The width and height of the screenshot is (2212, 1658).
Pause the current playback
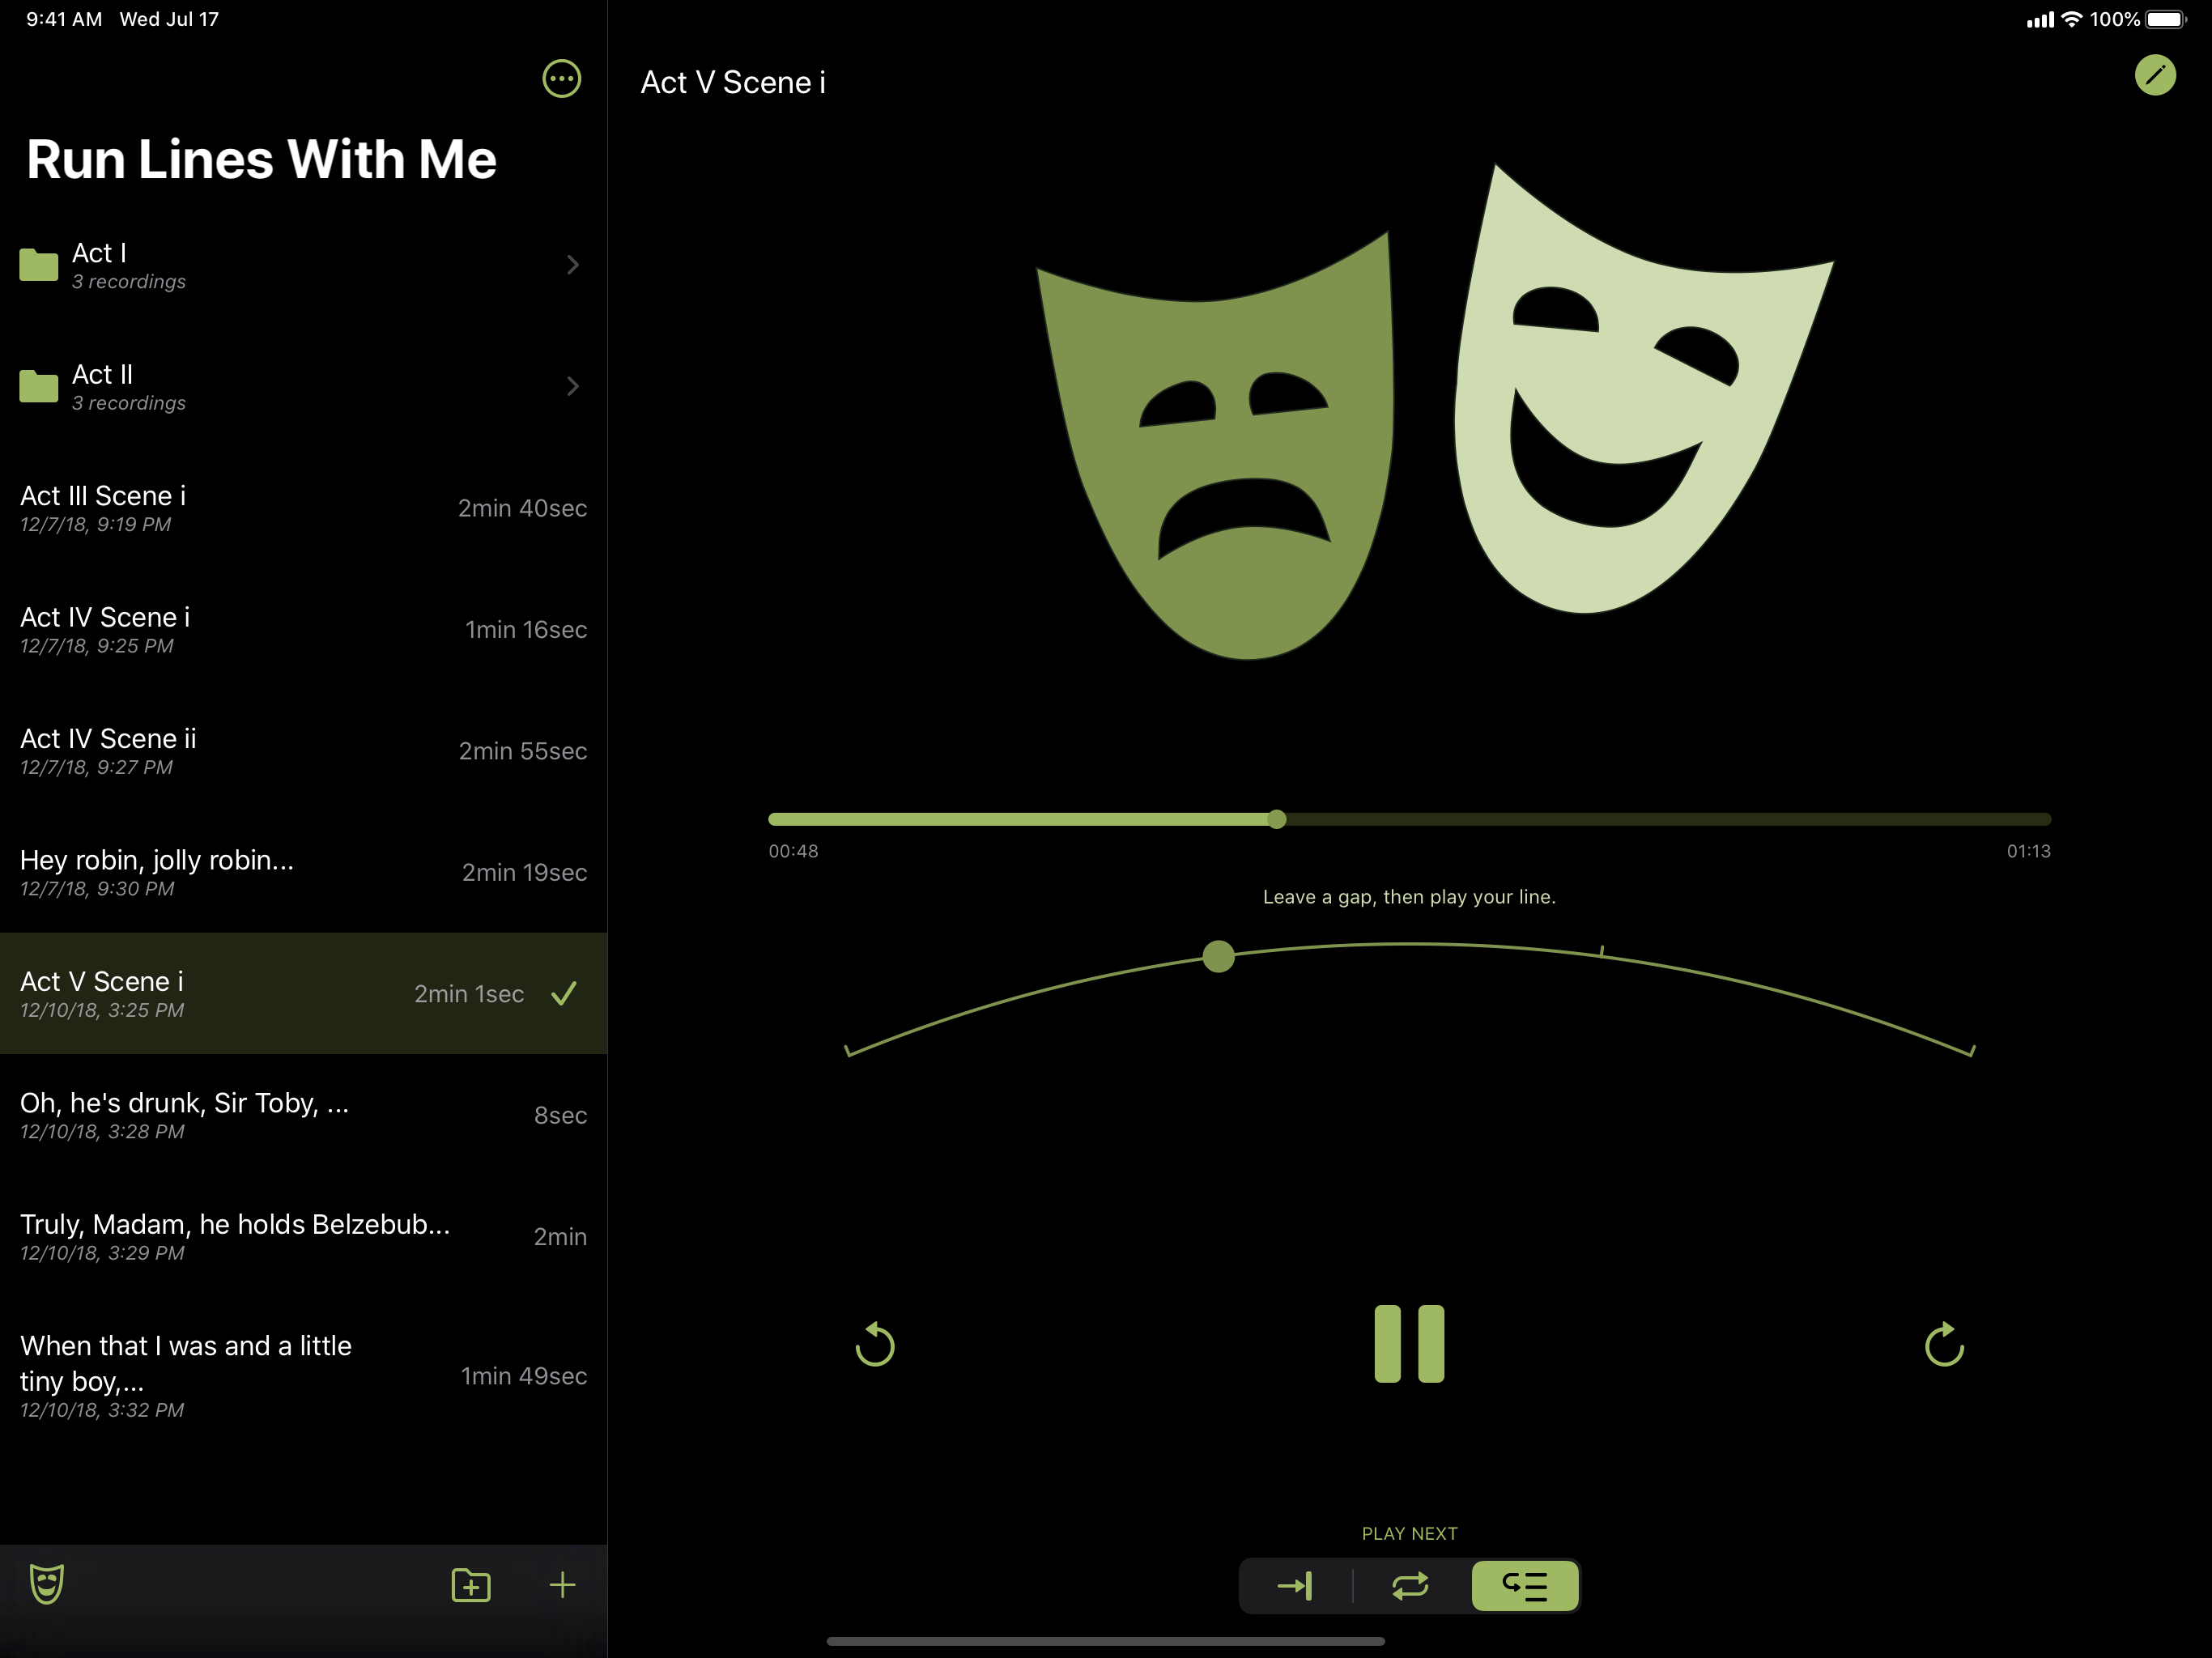point(1409,1344)
